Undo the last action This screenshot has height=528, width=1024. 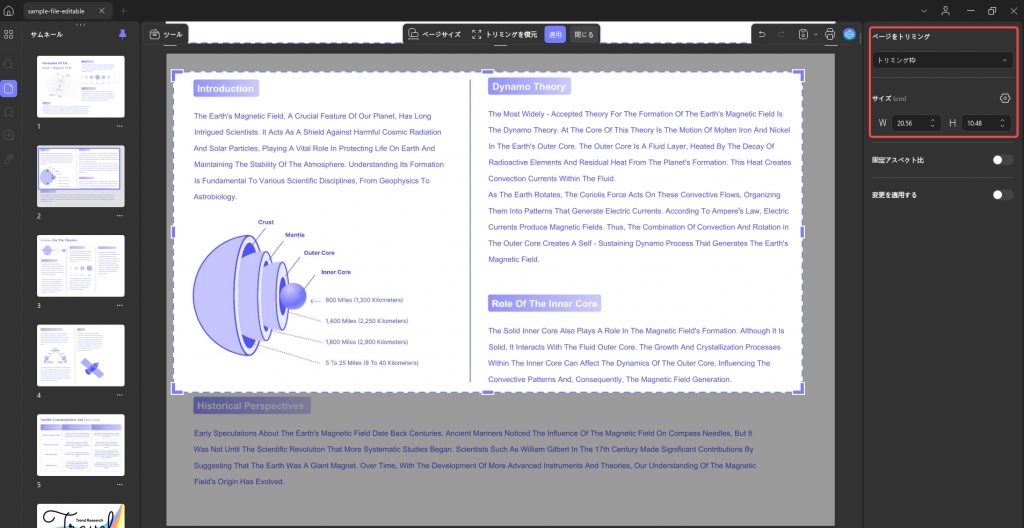761,34
